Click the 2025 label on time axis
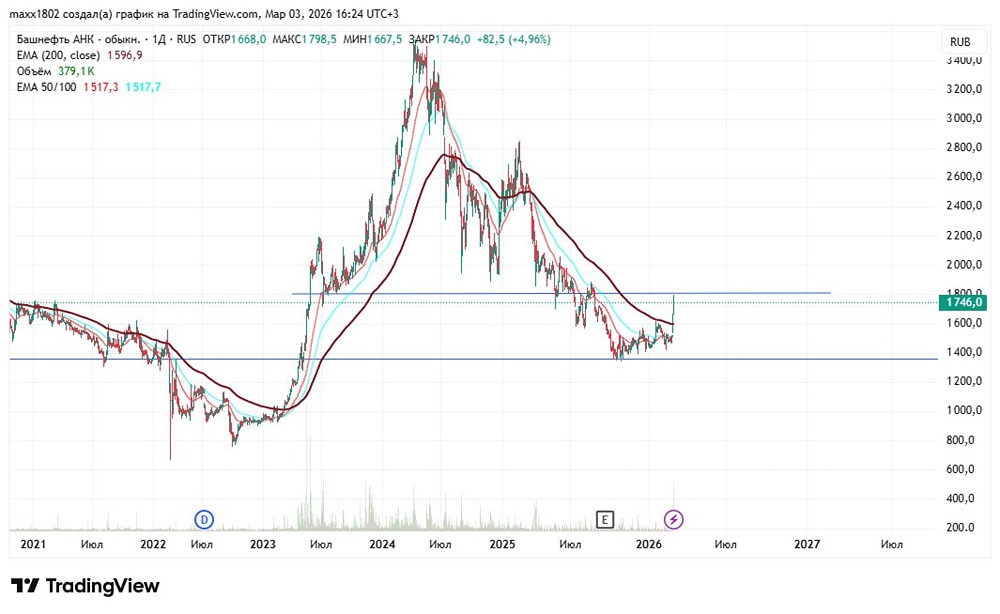 503,544
